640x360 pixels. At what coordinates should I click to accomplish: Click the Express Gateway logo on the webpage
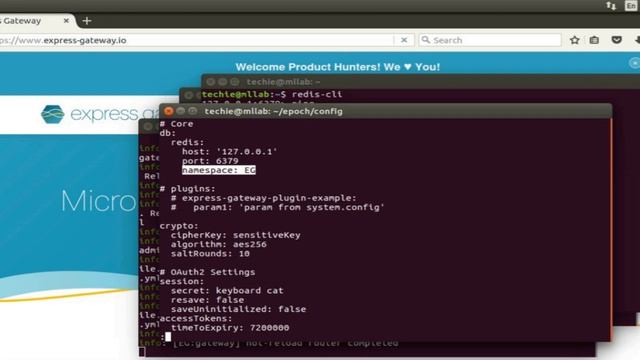pos(100,114)
